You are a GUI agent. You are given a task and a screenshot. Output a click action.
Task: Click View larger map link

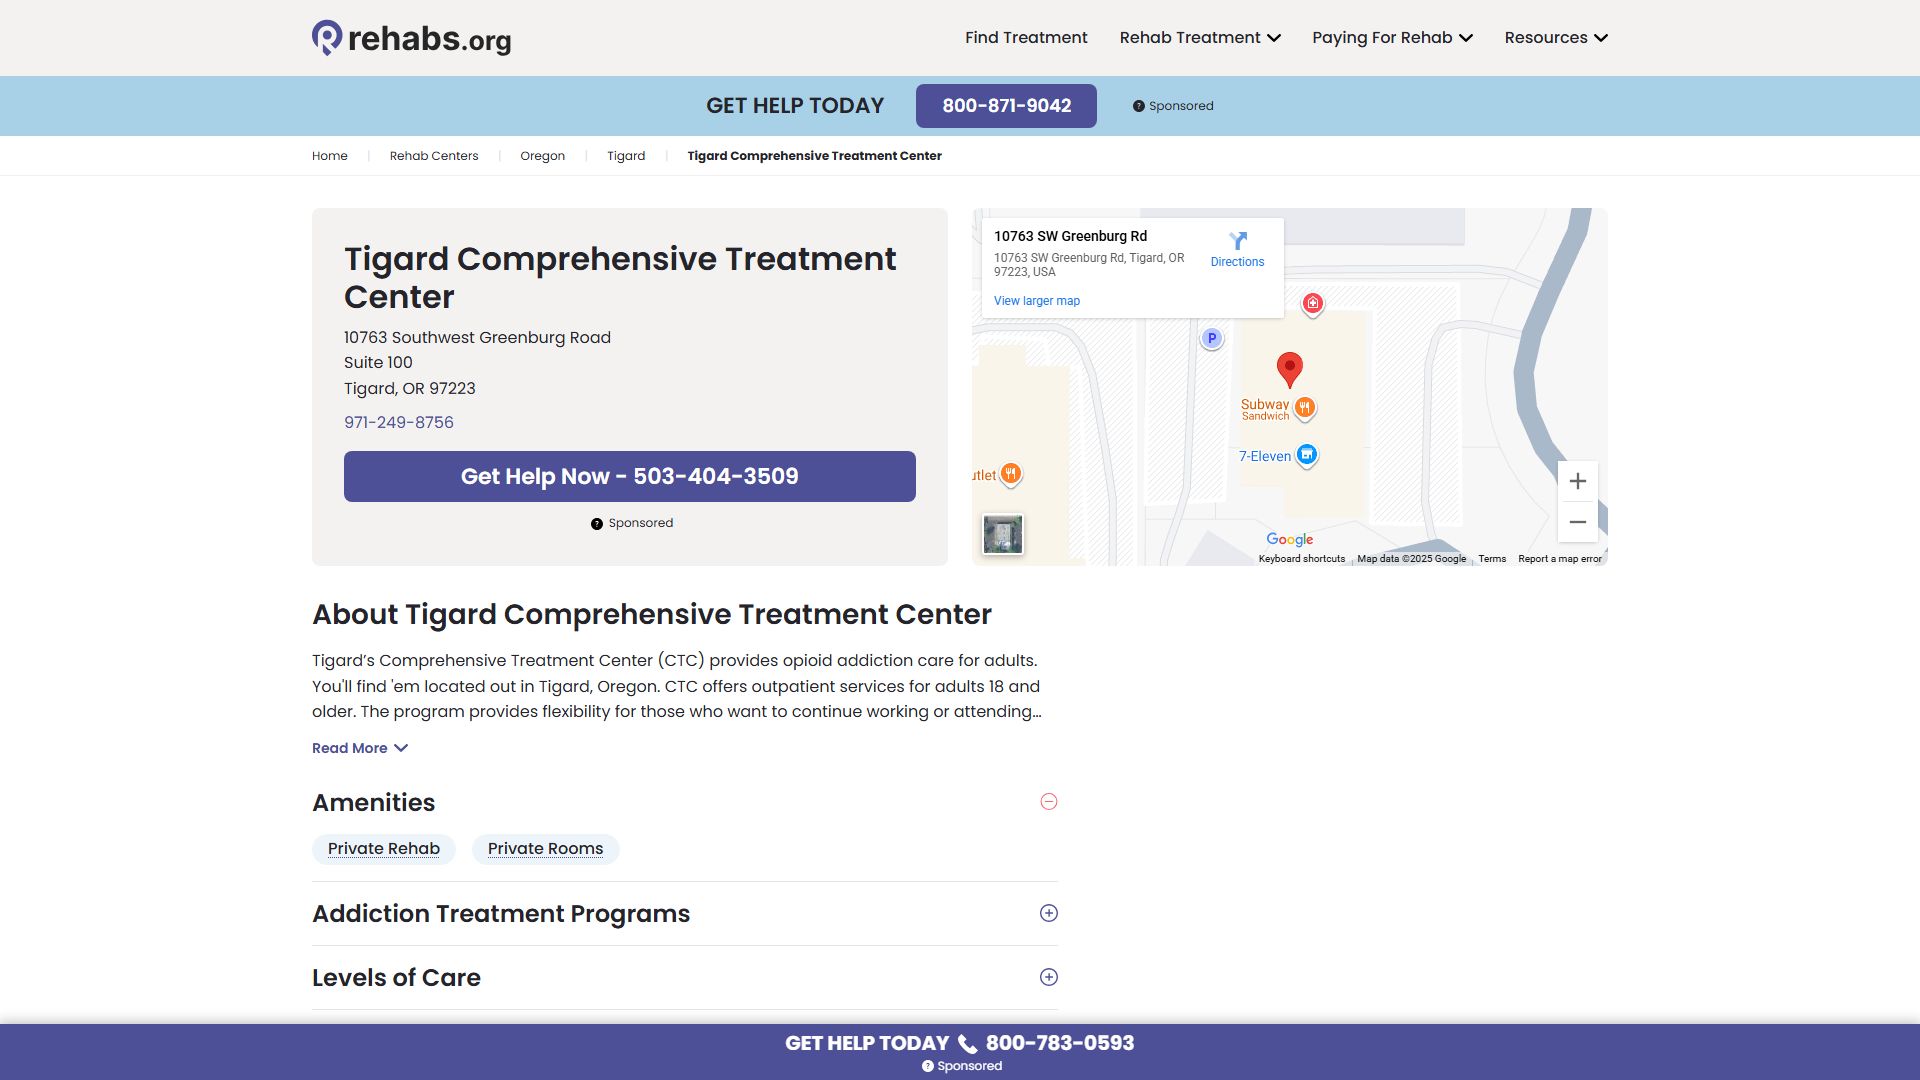1037,301
